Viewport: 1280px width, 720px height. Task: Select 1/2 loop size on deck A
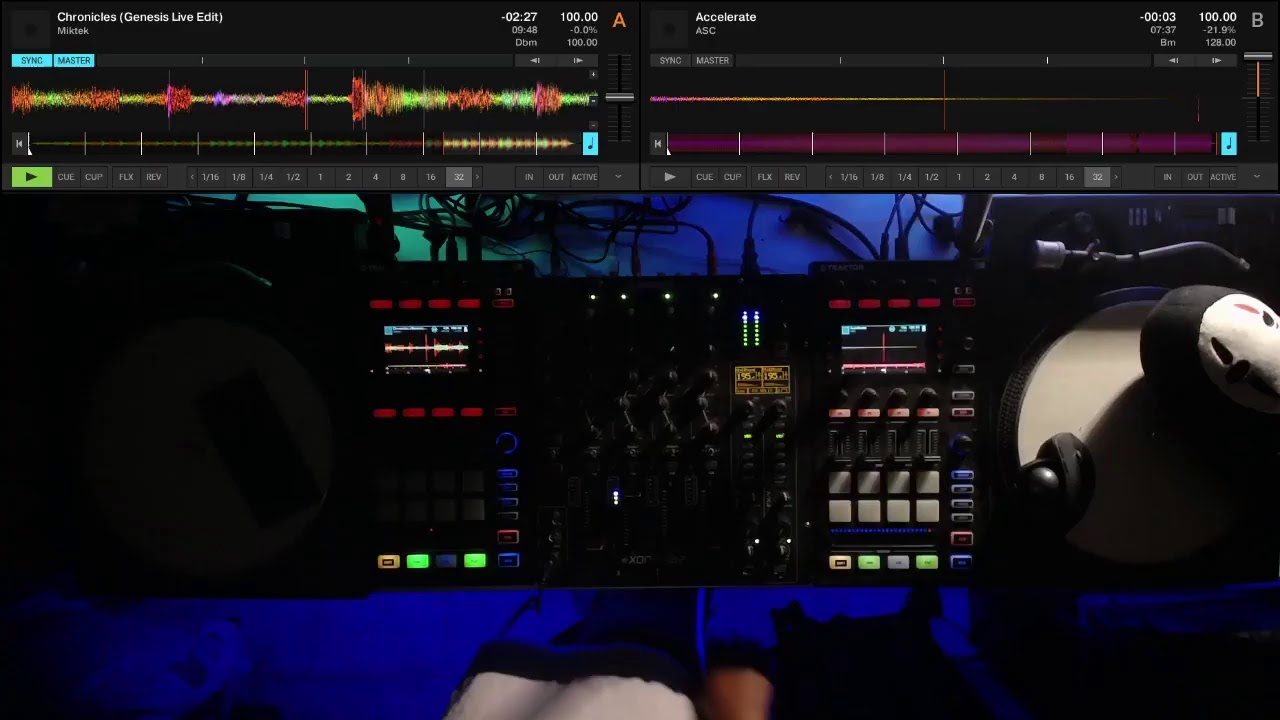pyautogui.click(x=293, y=177)
